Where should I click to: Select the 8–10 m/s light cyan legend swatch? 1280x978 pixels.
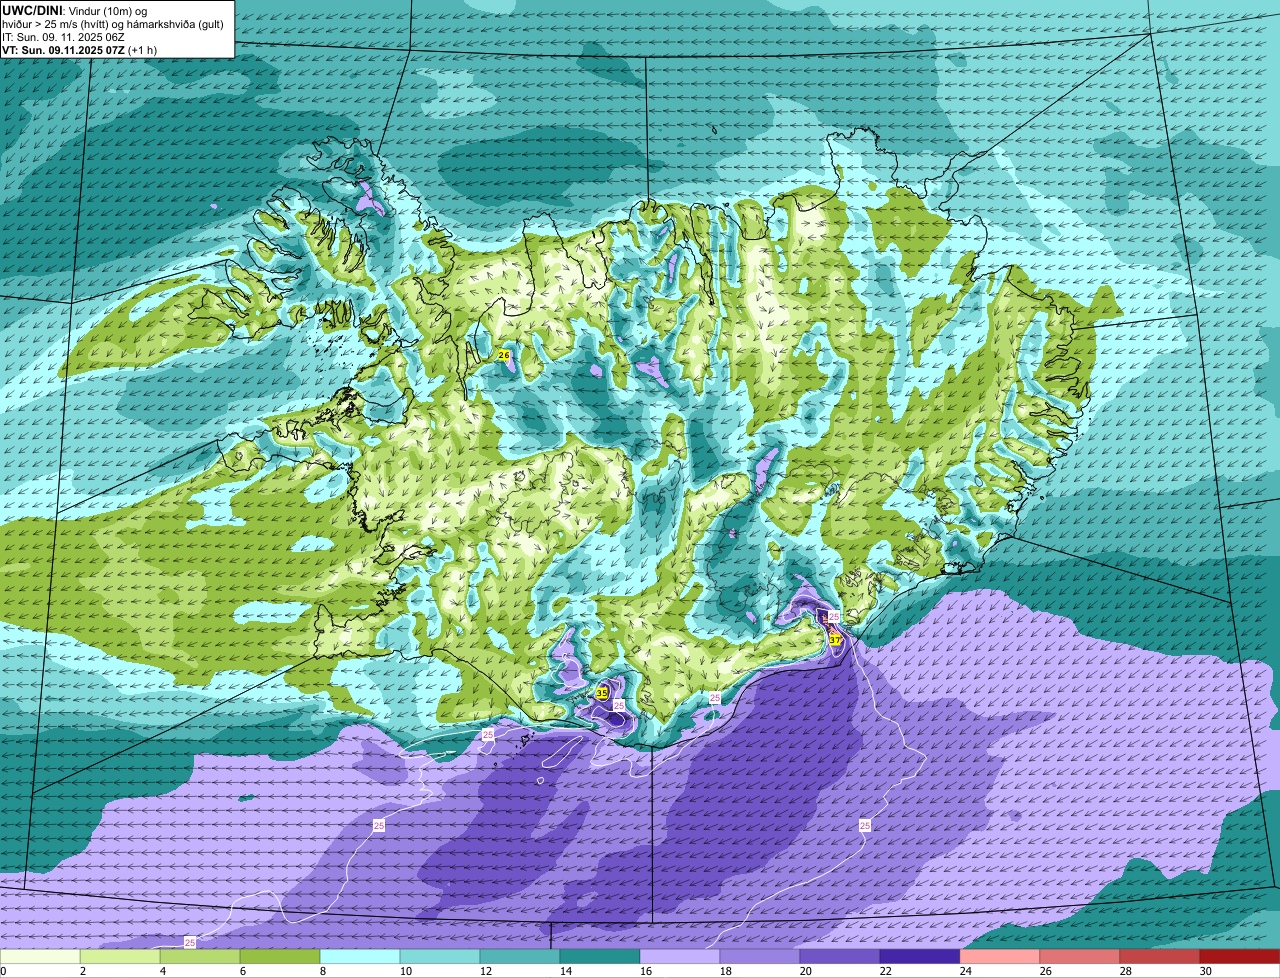click(361, 956)
